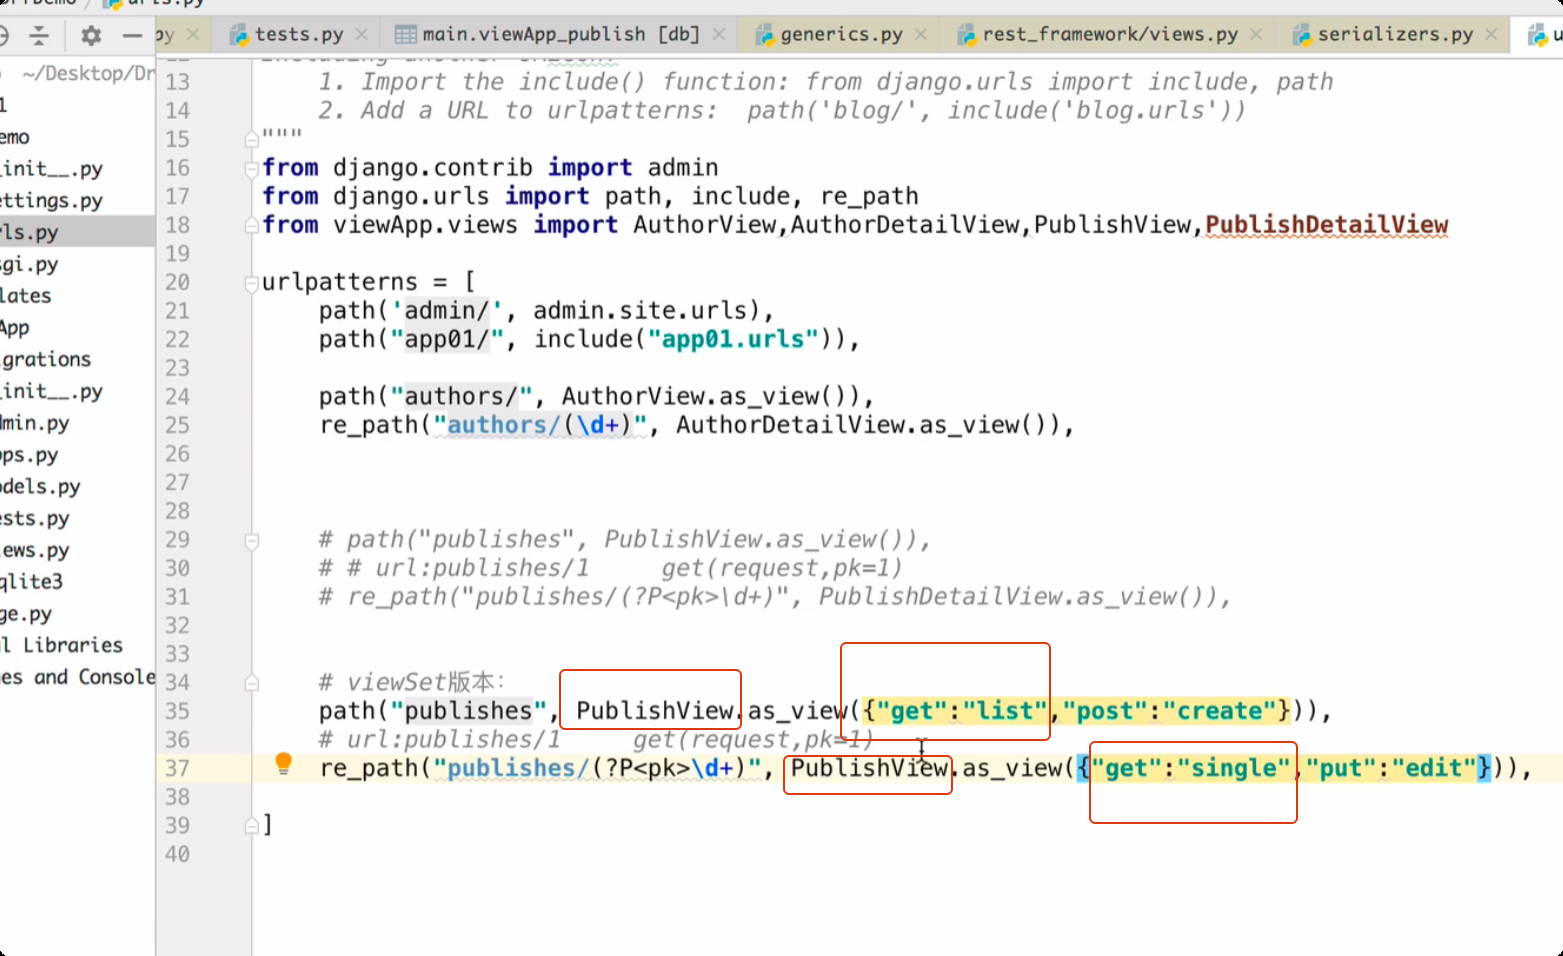Click AuthorView in the line 18 import
Screen dimensions: 1563x956
pos(704,225)
